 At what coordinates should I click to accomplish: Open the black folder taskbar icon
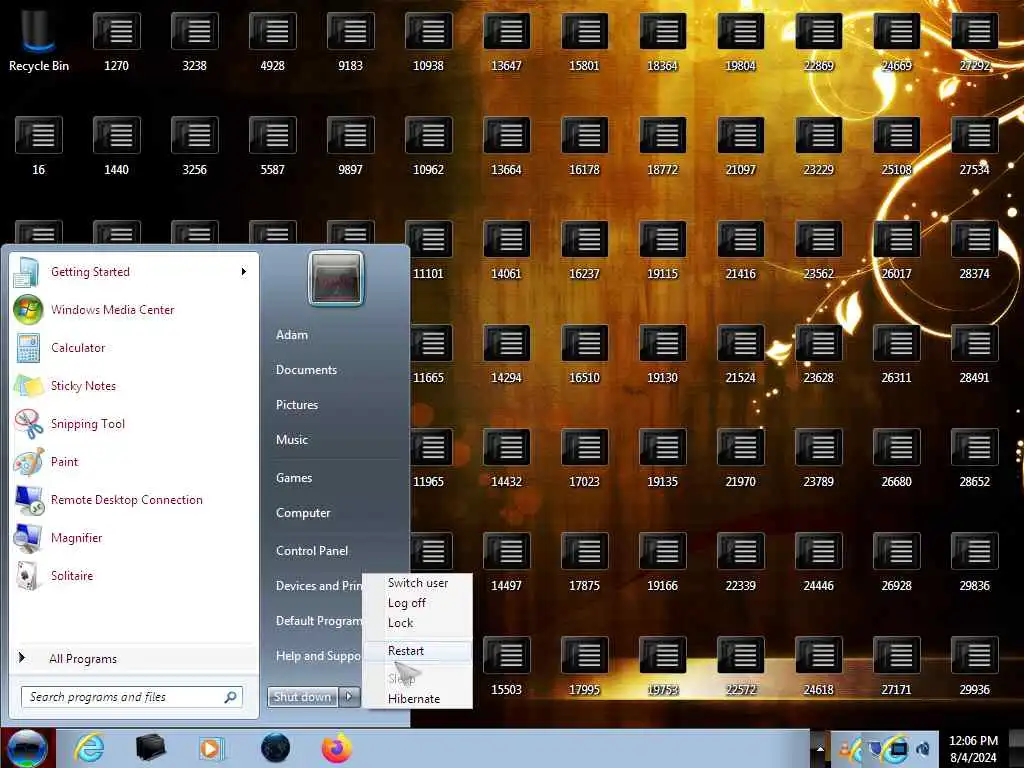click(150, 748)
